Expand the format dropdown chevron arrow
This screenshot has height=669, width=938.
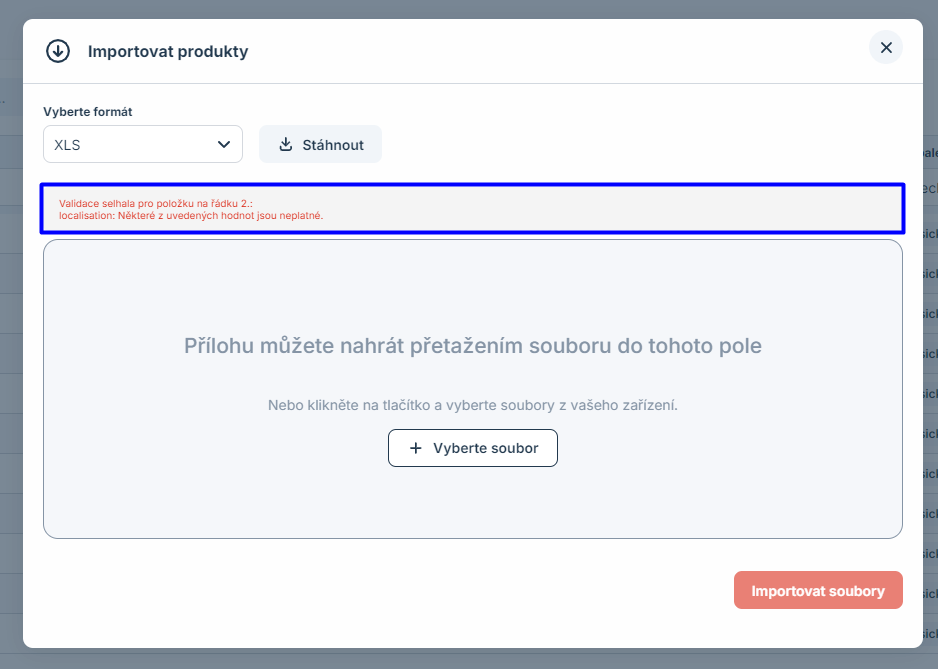224,144
